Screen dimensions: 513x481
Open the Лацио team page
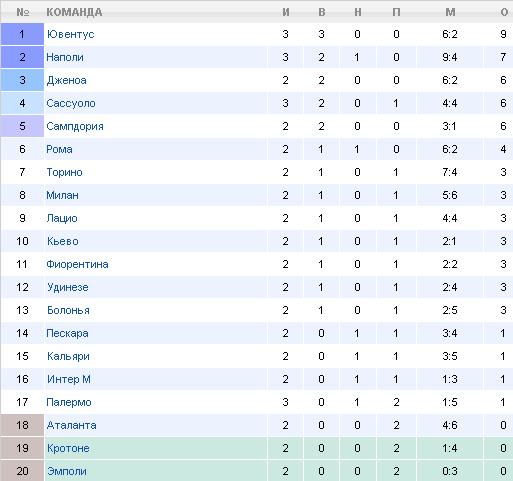tap(62, 218)
